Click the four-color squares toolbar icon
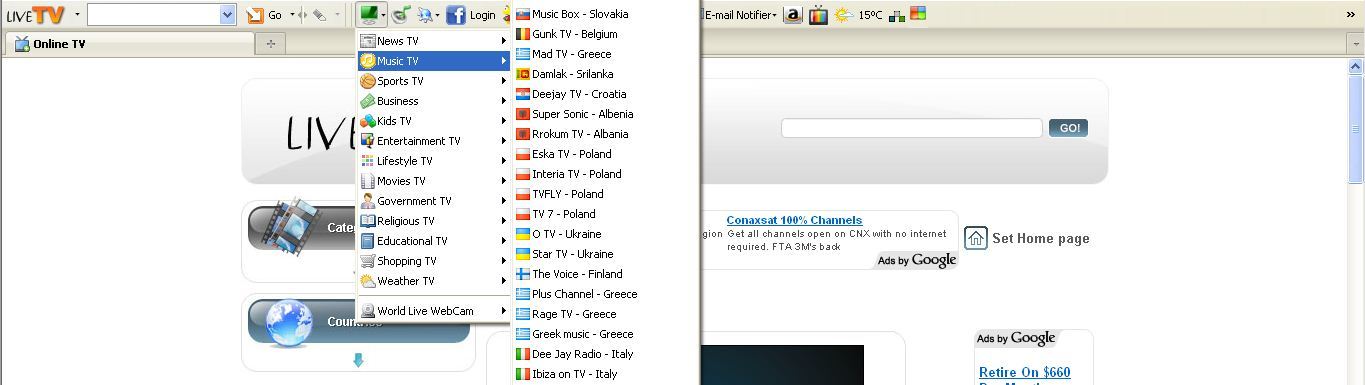Screen dimensions: 1365x385 tap(917, 14)
